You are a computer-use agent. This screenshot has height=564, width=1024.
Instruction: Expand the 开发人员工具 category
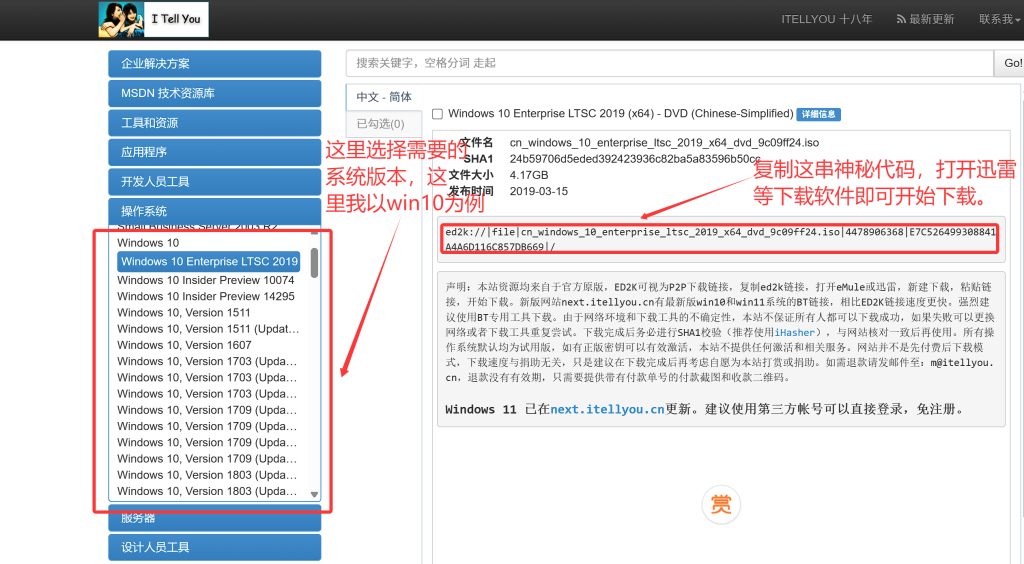point(214,182)
